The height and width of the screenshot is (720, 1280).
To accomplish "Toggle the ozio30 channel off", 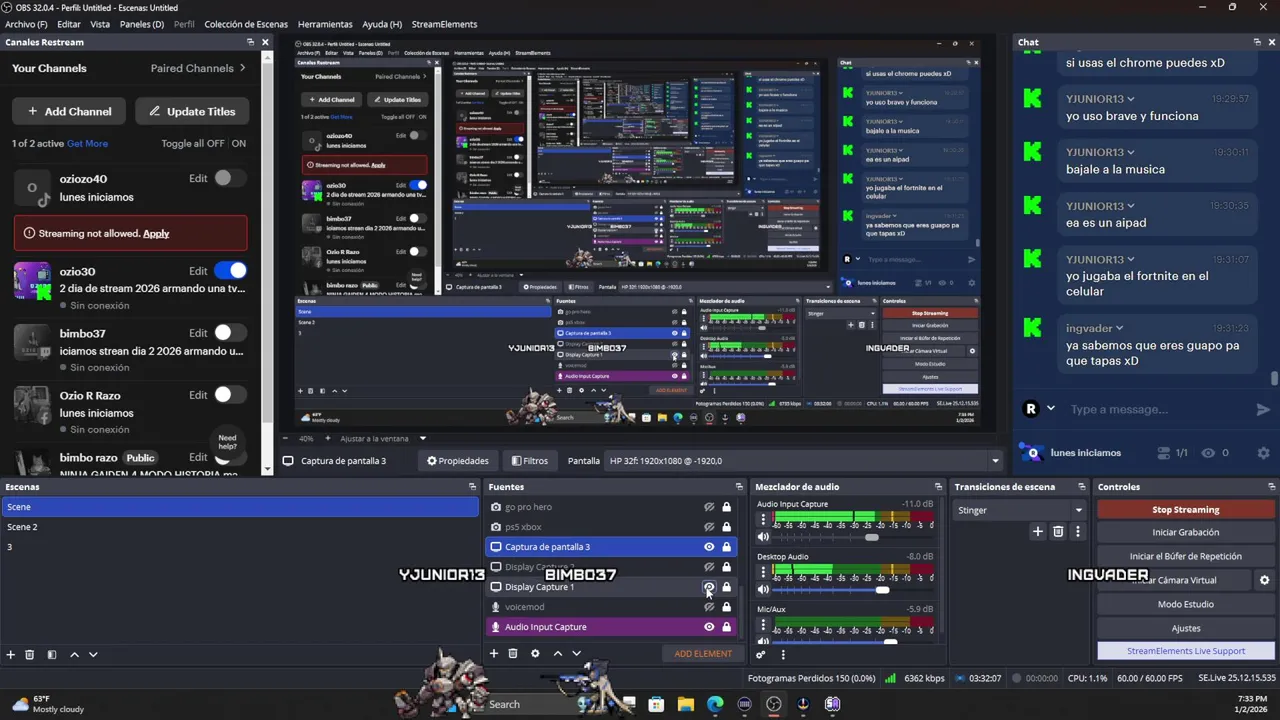I will click(x=230, y=271).
